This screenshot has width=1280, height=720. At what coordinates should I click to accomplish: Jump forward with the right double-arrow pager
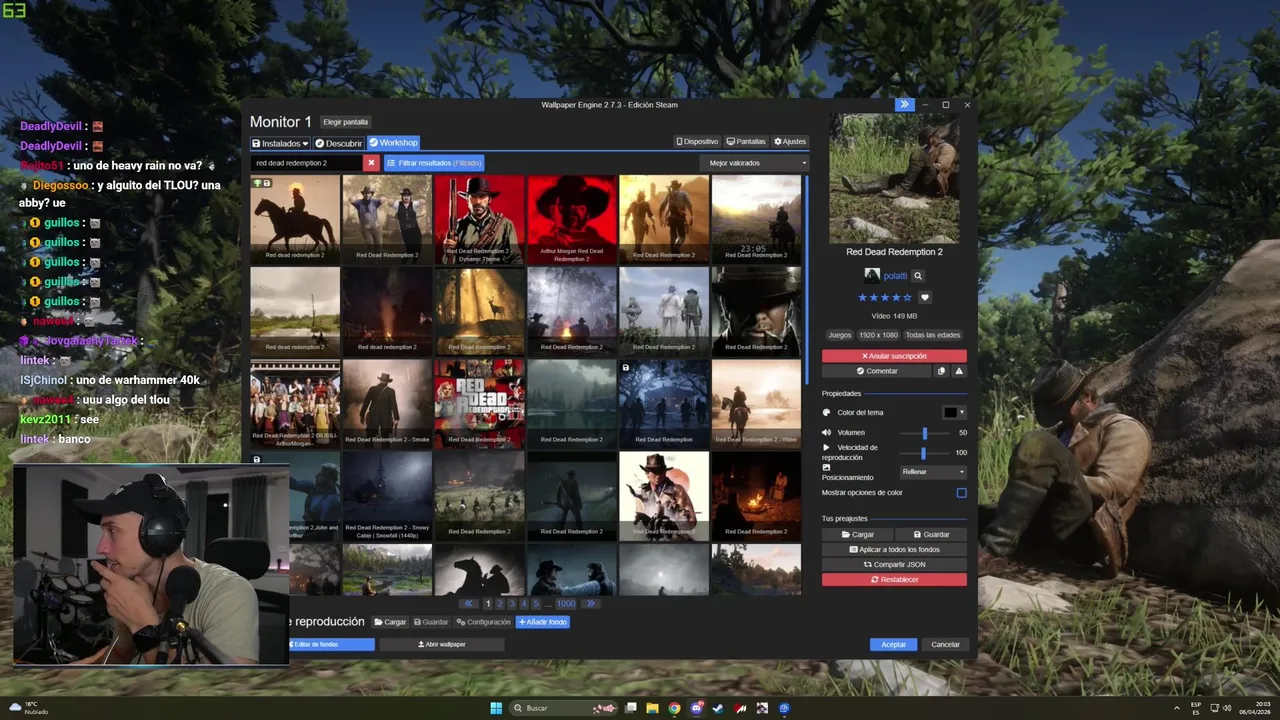pos(590,604)
